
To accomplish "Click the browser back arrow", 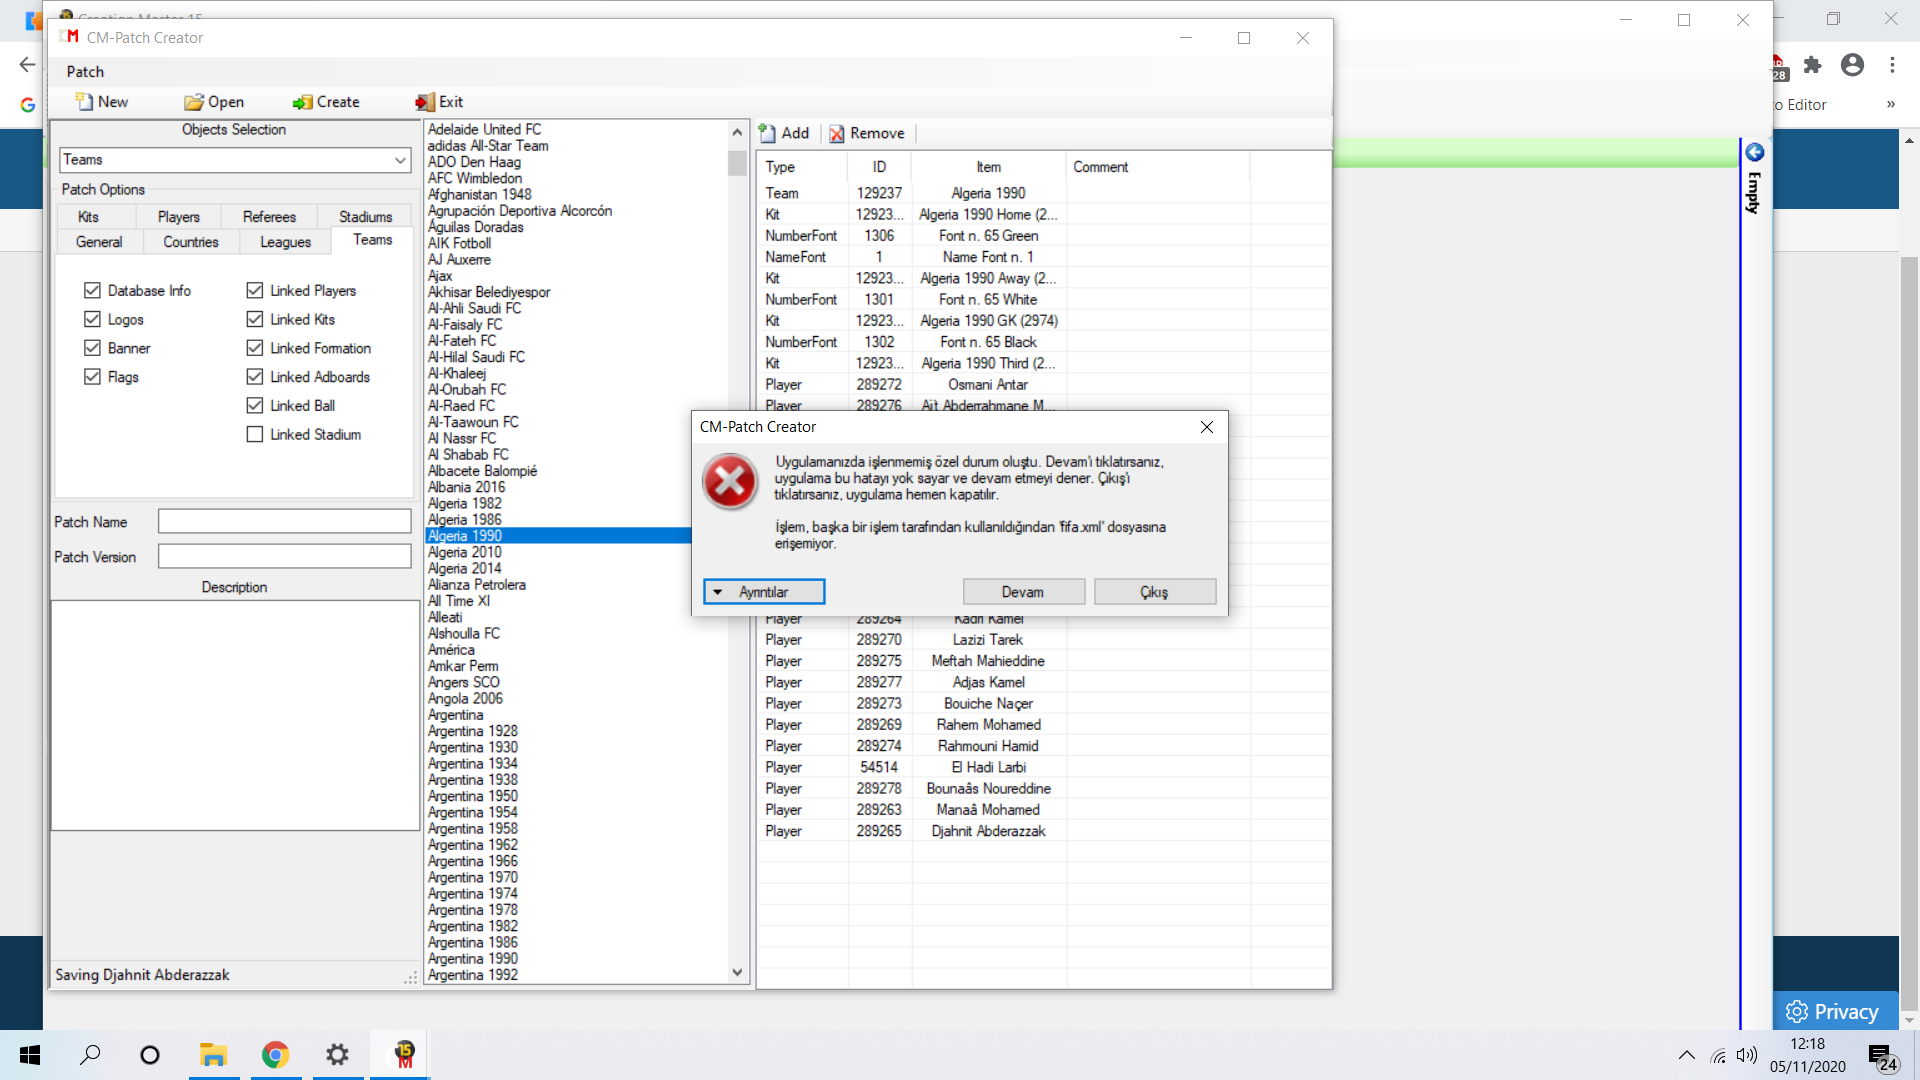I will (27, 65).
